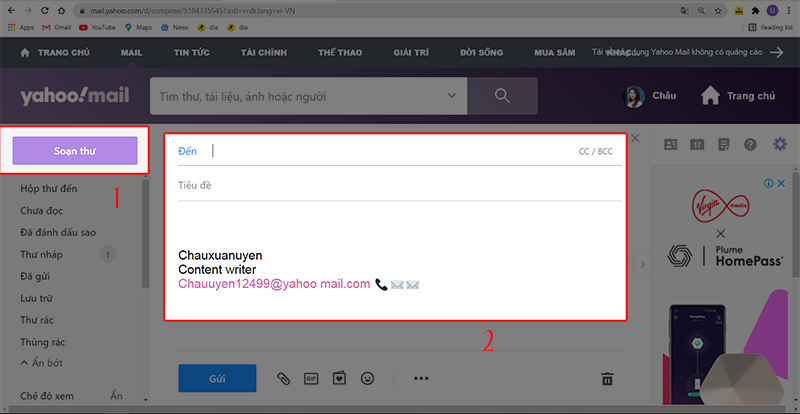Open Hộp thư đến inbox folder
The image size is (800, 414).
pyautogui.click(x=48, y=189)
